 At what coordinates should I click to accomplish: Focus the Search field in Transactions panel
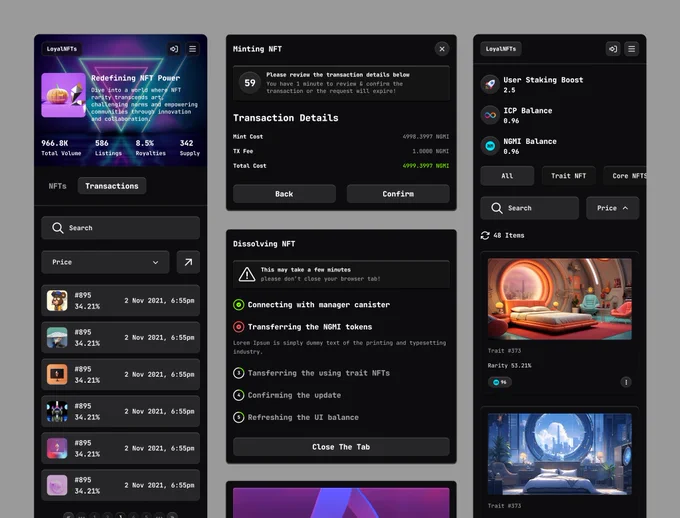pyautogui.click(x=121, y=228)
